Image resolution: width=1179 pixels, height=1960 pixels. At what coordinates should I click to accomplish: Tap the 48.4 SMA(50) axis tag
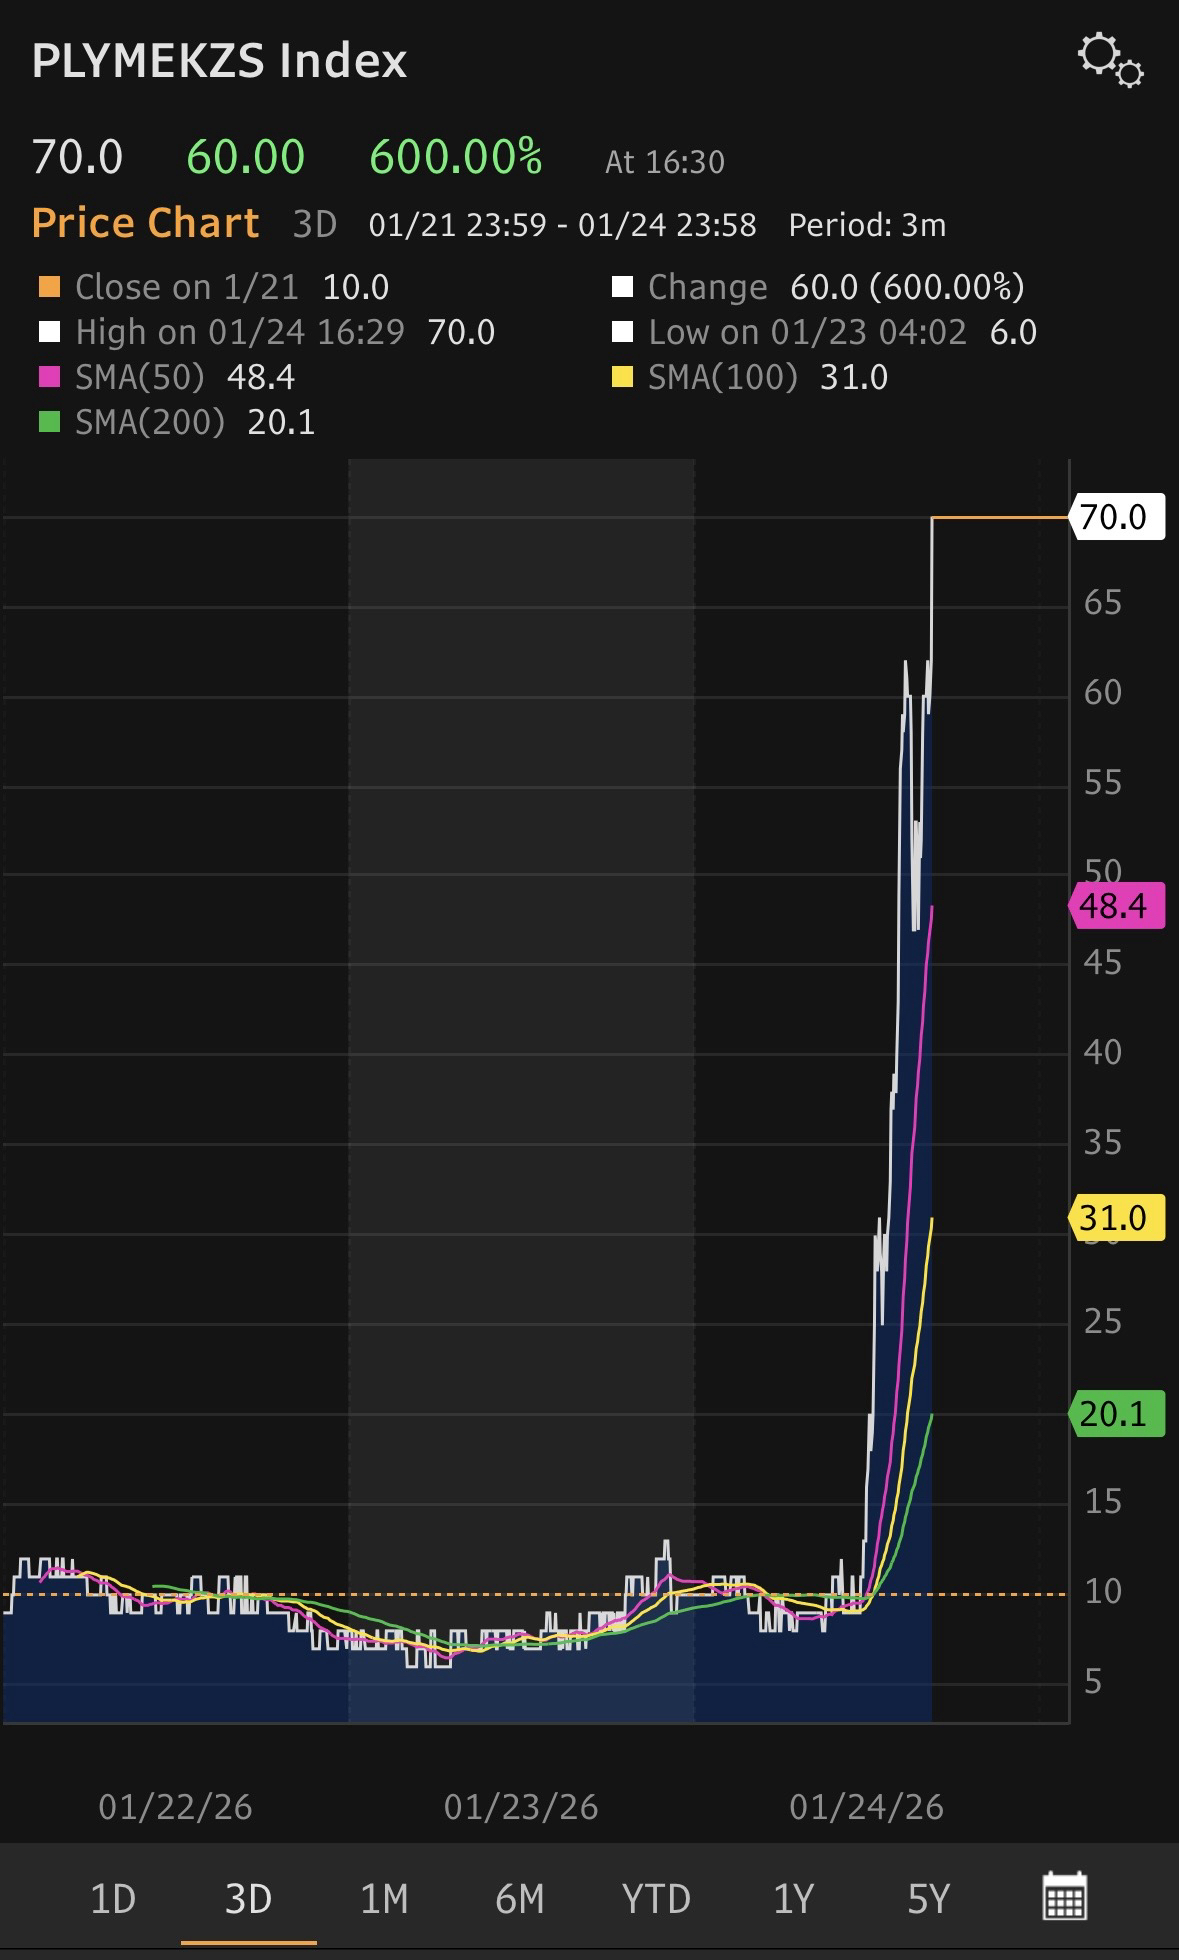[x=1116, y=906]
